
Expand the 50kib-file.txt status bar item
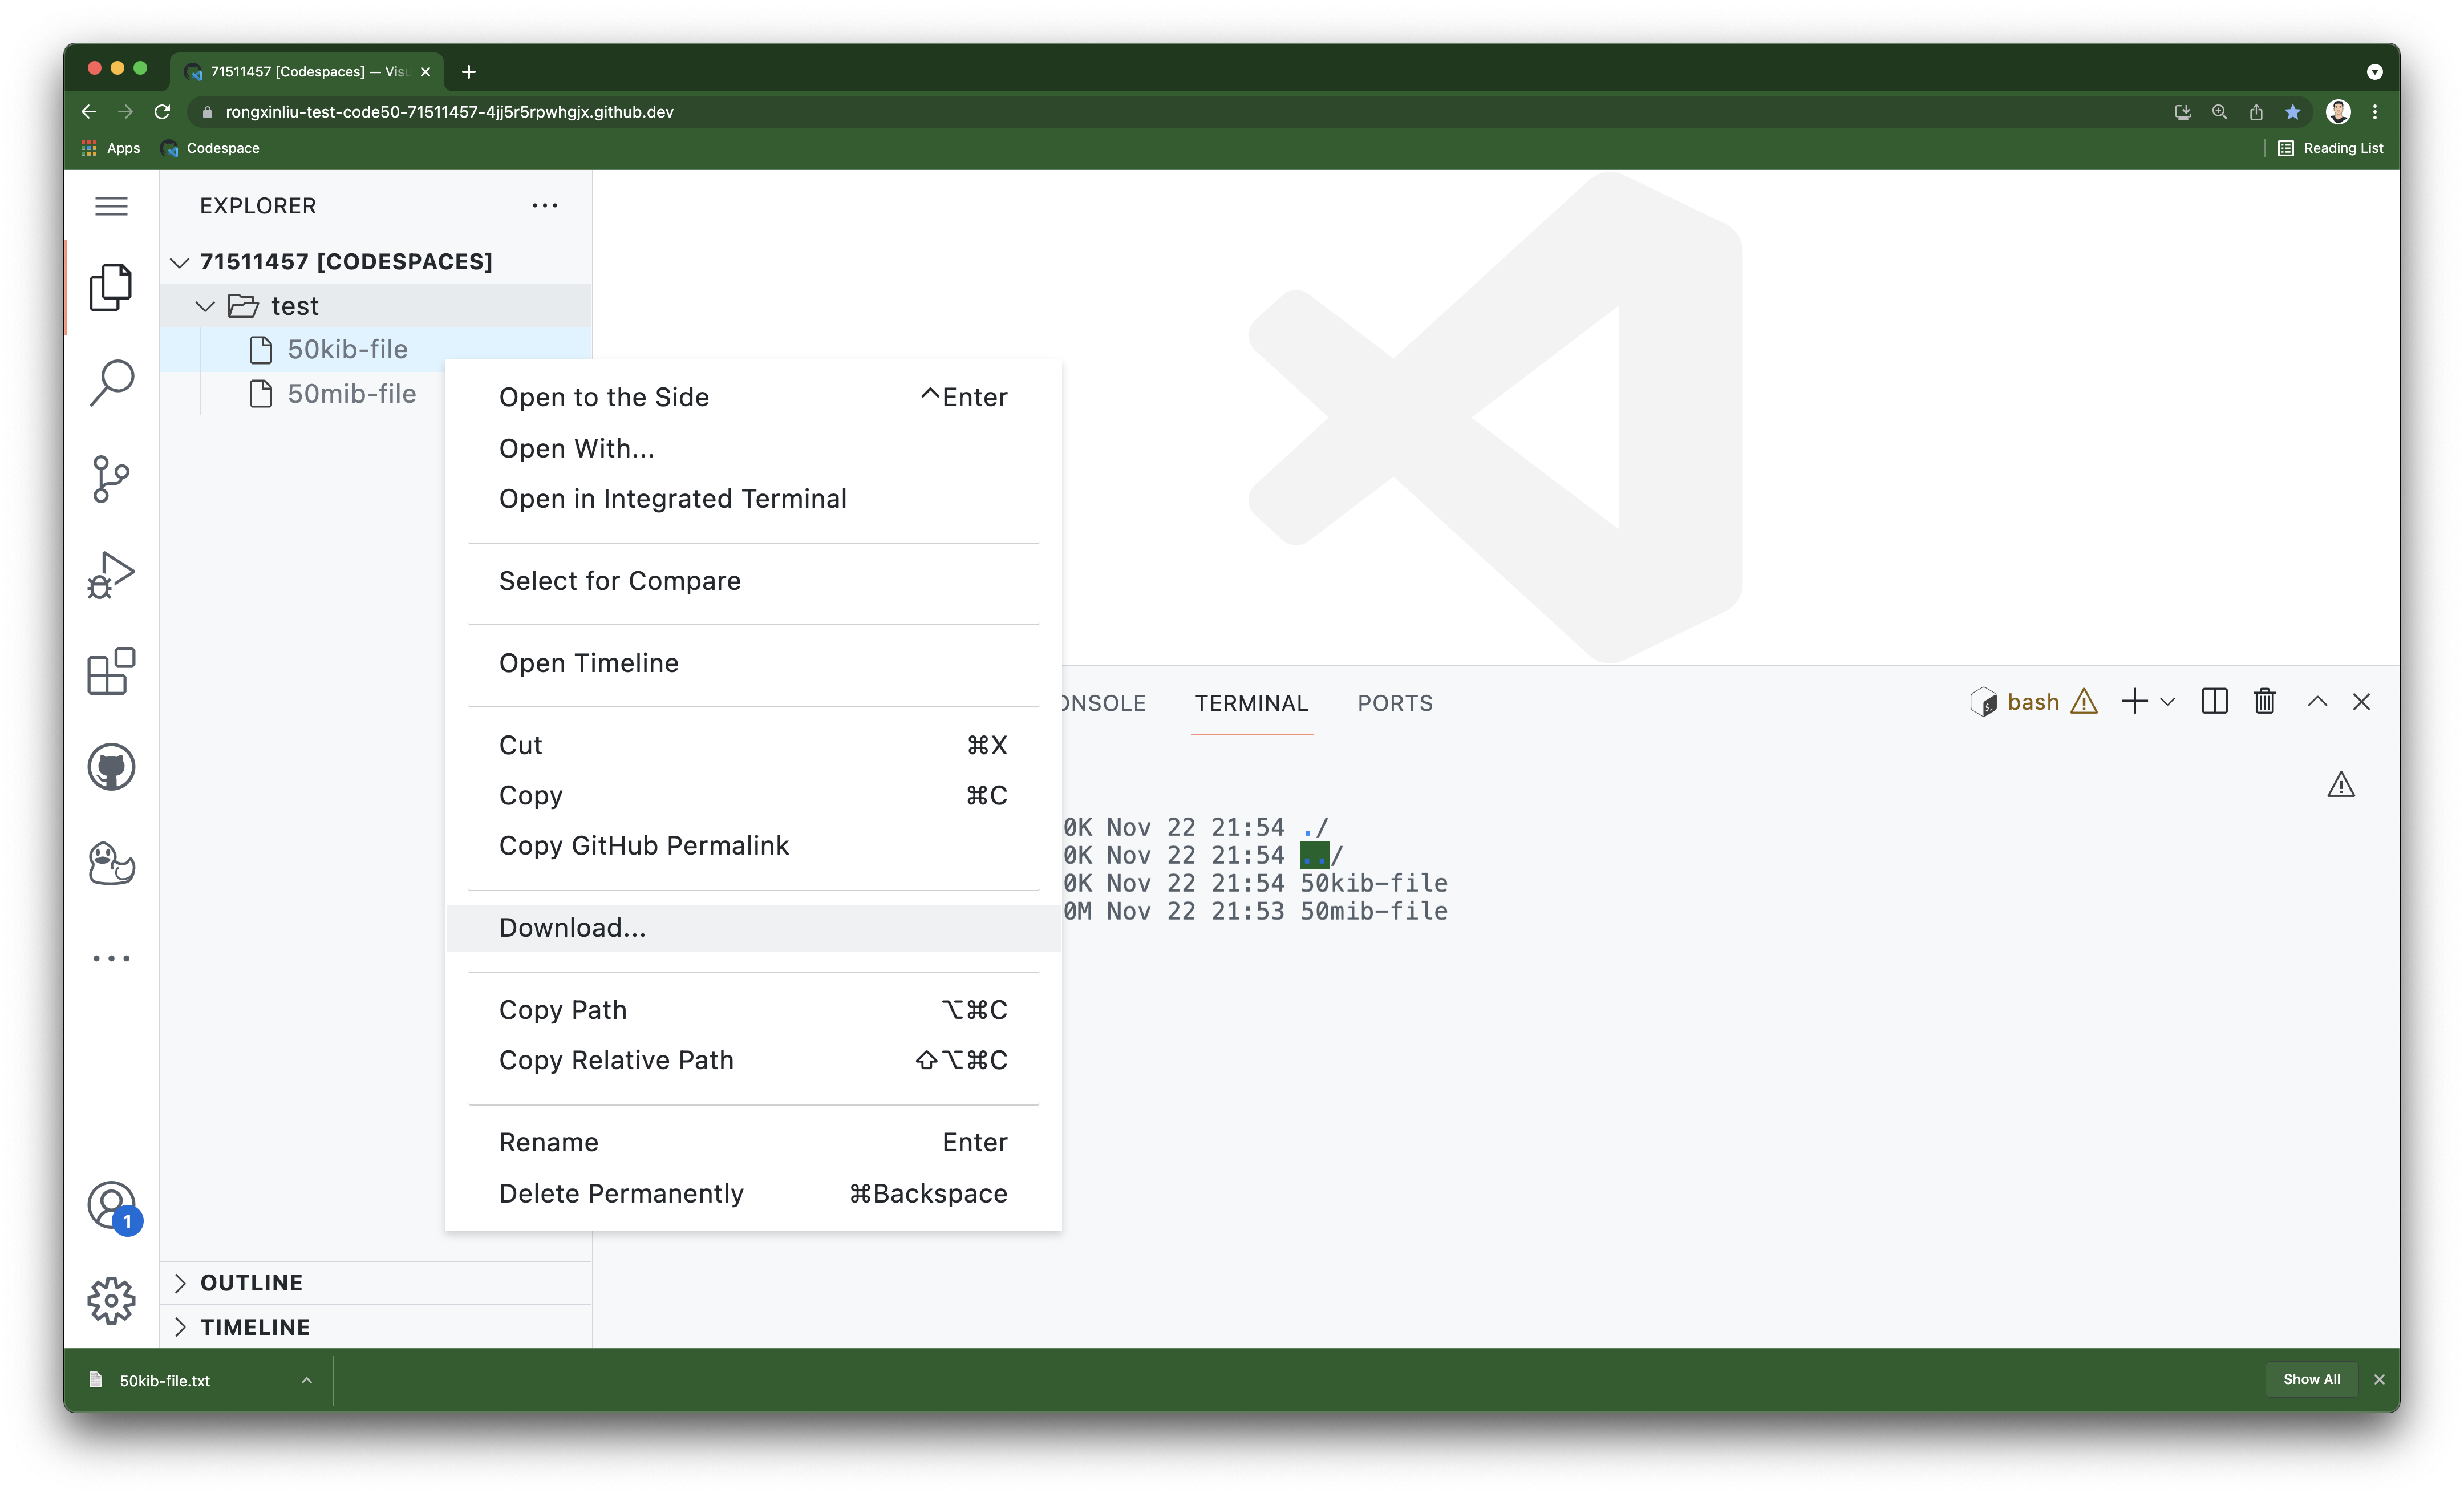coord(306,1380)
